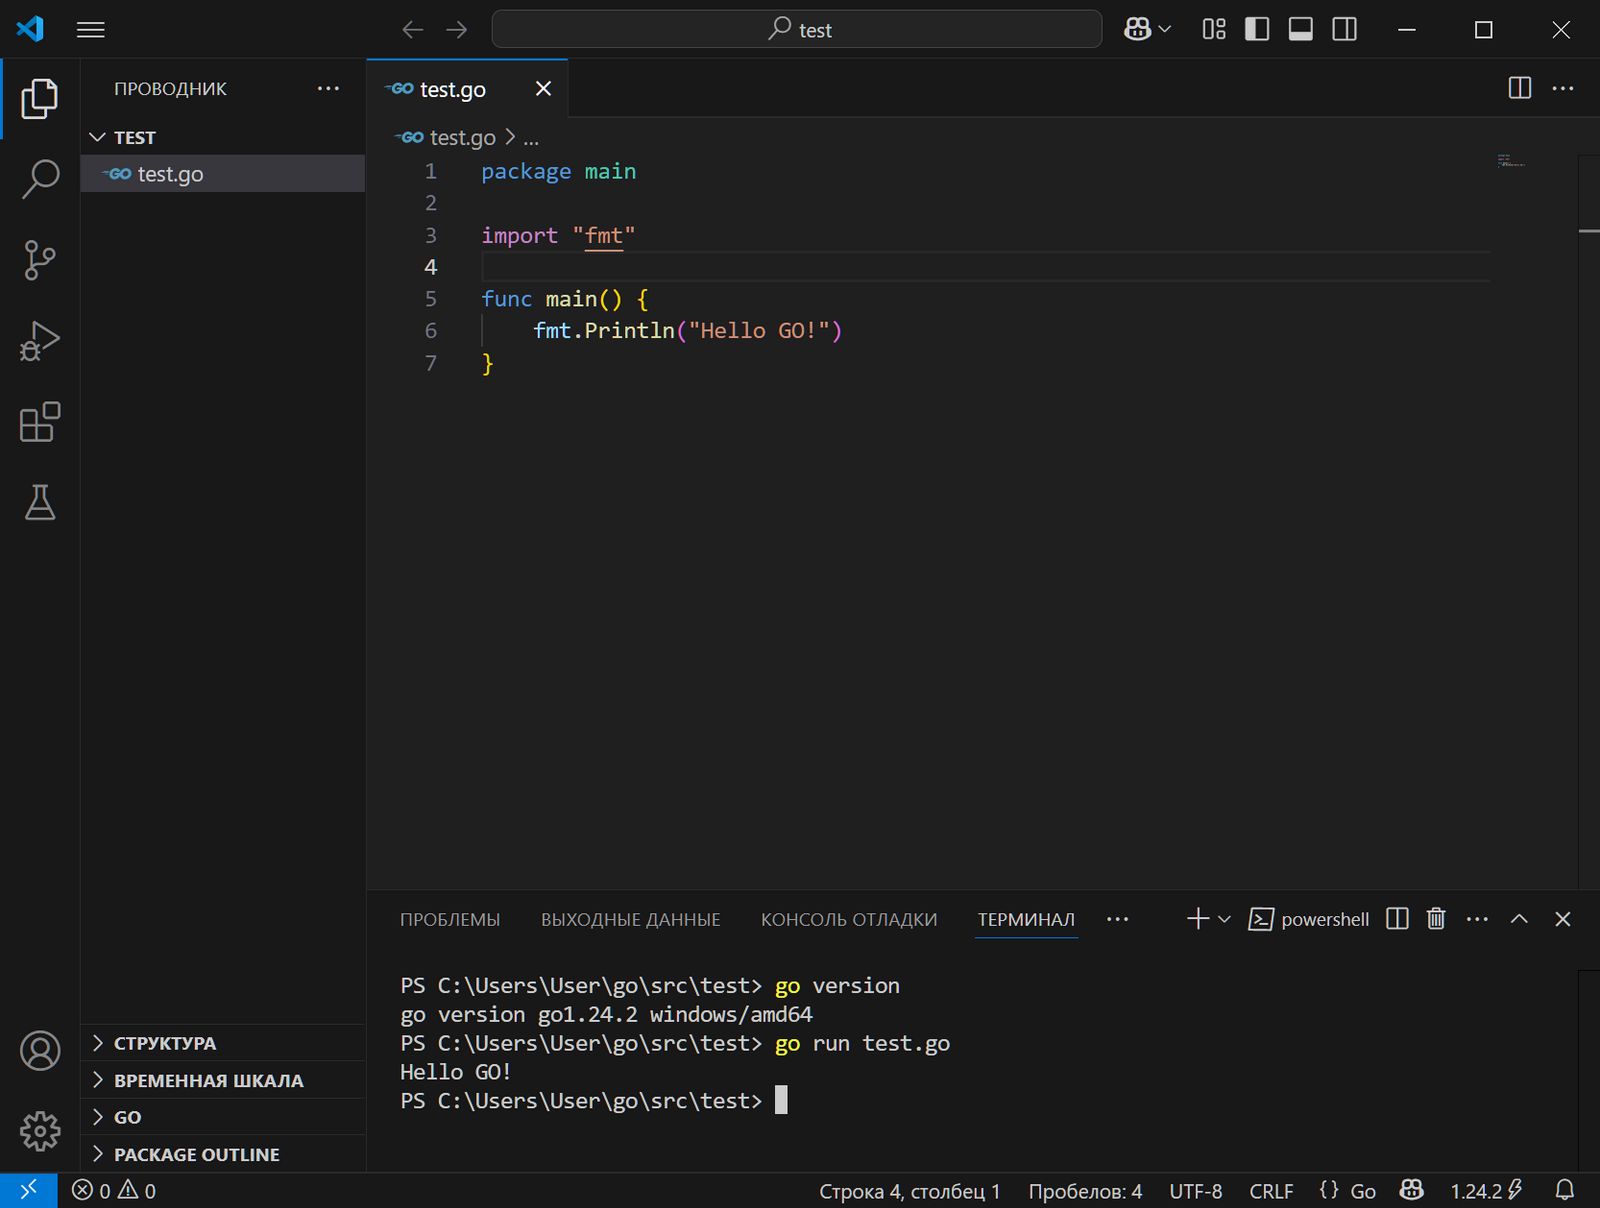
Task: Click the UTF-8 encoding button
Action: (1195, 1191)
